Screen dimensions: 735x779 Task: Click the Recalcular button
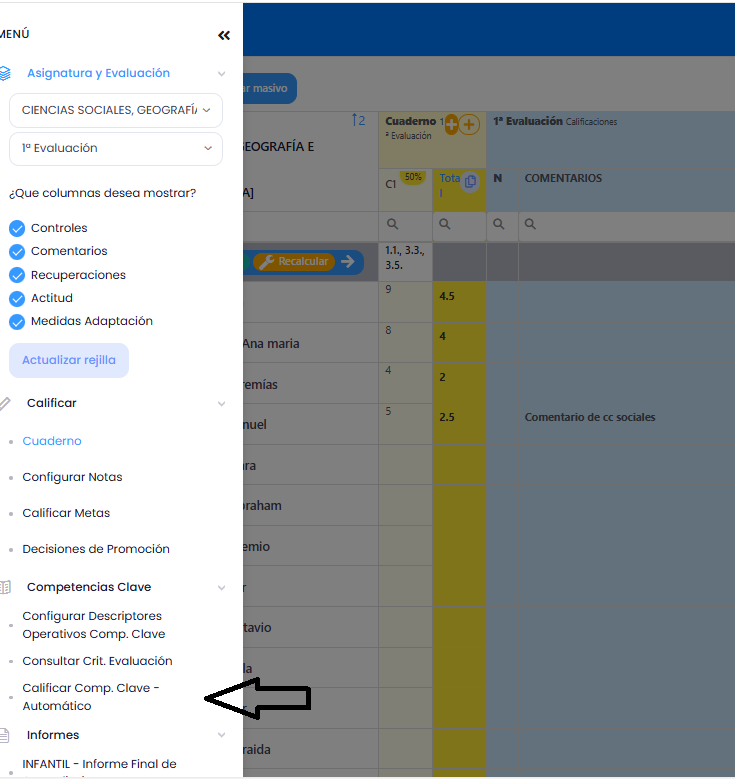point(295,261)
